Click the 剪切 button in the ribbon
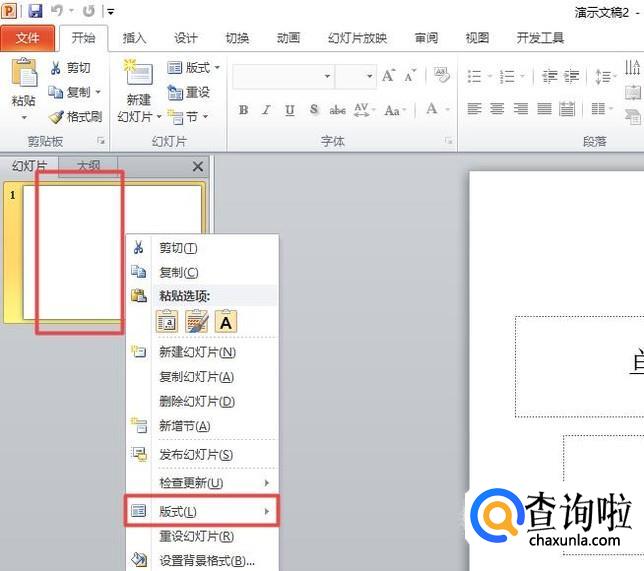The width and height of the screenshot is (644, 571). click(x=71, y=68)
